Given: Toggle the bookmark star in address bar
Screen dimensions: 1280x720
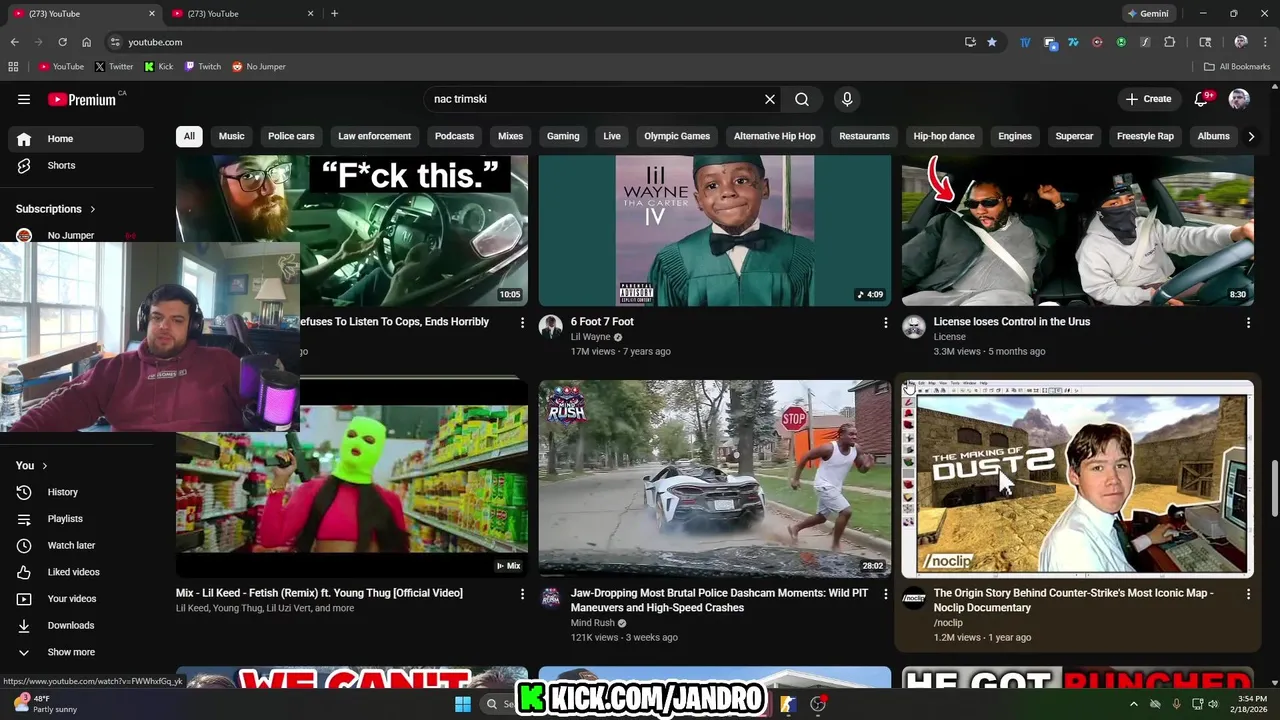Looking at the screenshot, I should tap(992, 42).
